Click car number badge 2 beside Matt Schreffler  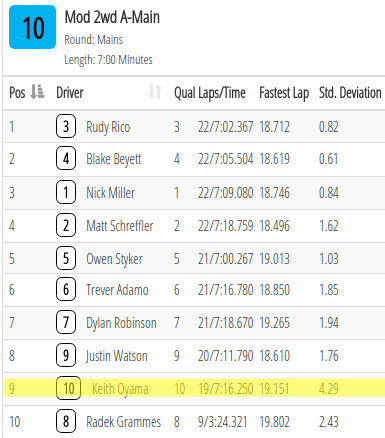66,225
